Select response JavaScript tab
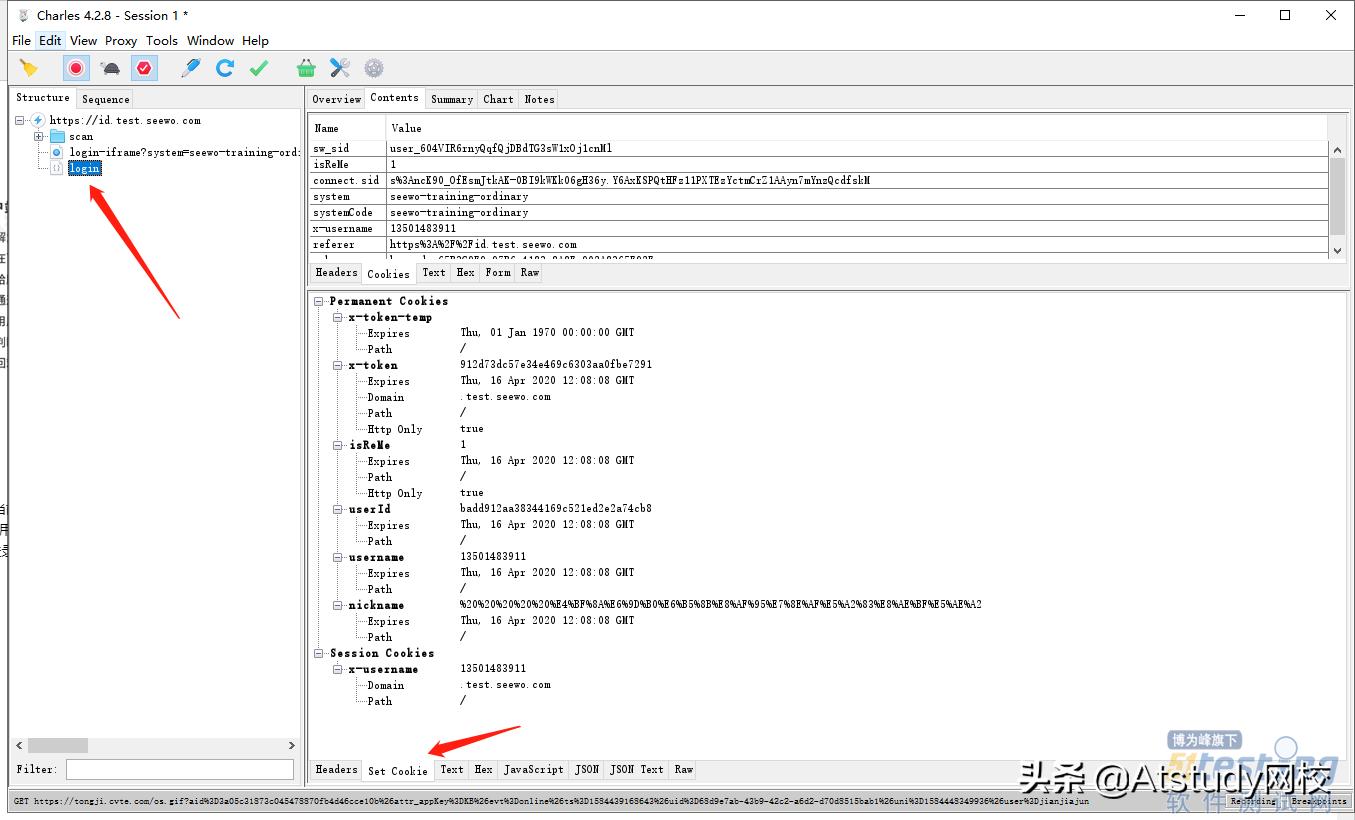The height and width of the screenshot is (820, 1355). click(x=533, y=769)
